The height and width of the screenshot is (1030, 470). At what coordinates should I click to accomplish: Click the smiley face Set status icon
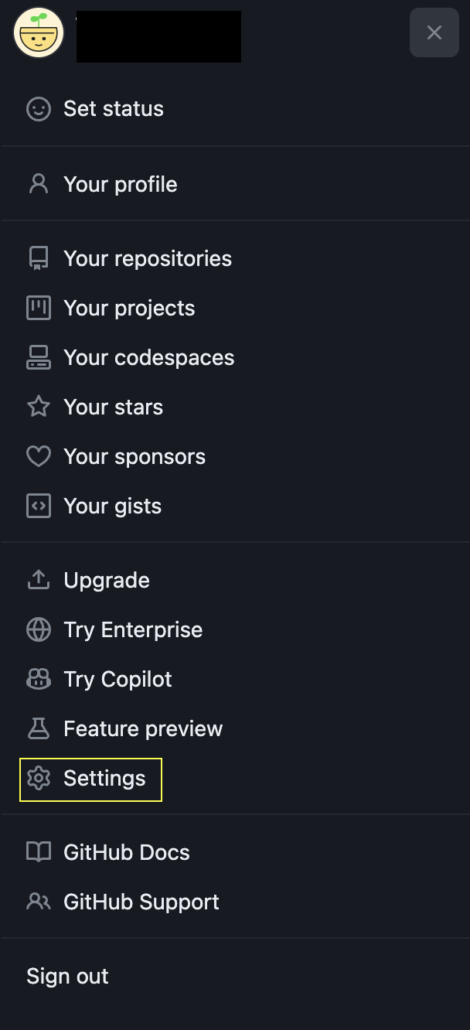coord(38,109)
